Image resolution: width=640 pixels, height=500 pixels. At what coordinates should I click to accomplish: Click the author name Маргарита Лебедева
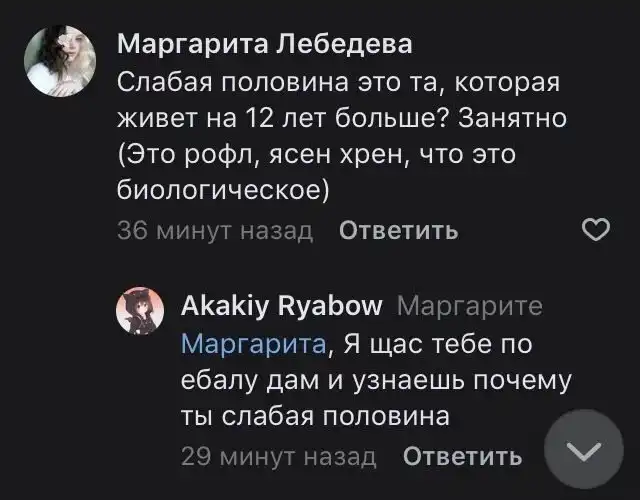click(264, 45)
